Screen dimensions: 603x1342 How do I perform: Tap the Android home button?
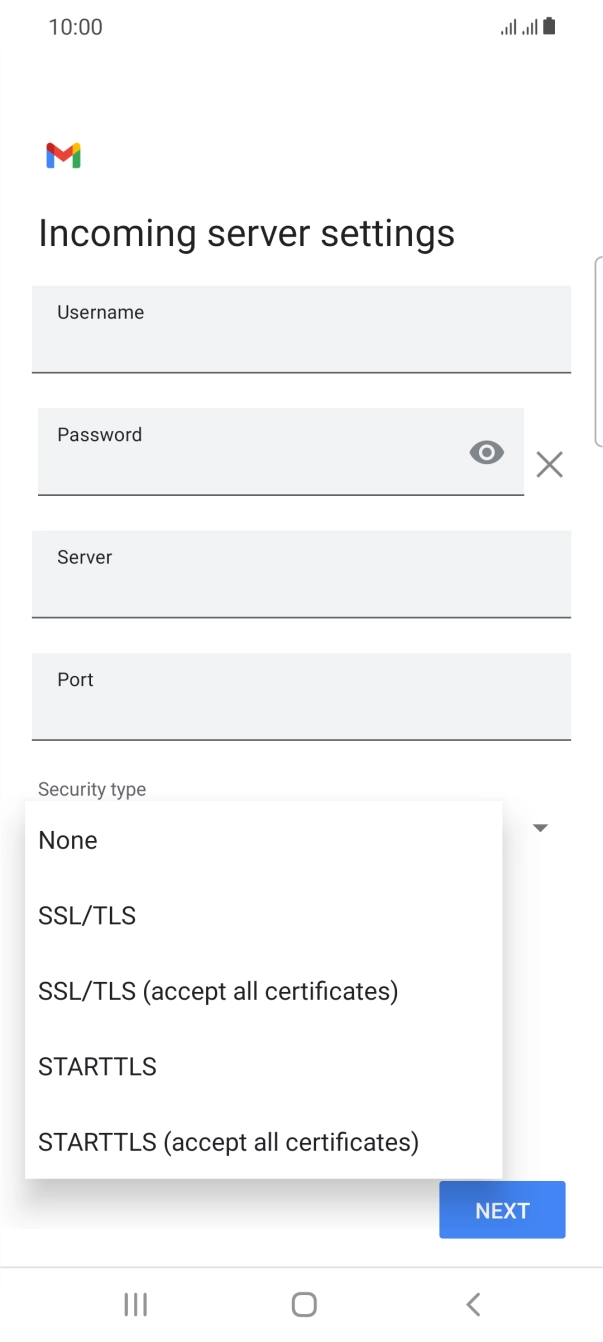304,1304
